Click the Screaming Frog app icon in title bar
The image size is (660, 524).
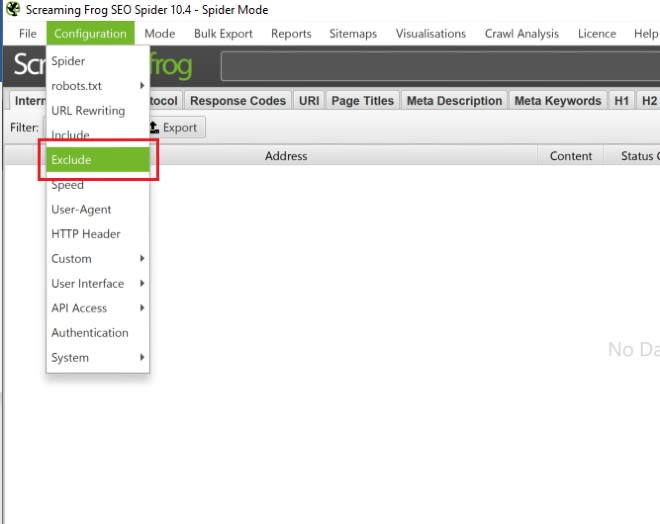pos(13,9)
